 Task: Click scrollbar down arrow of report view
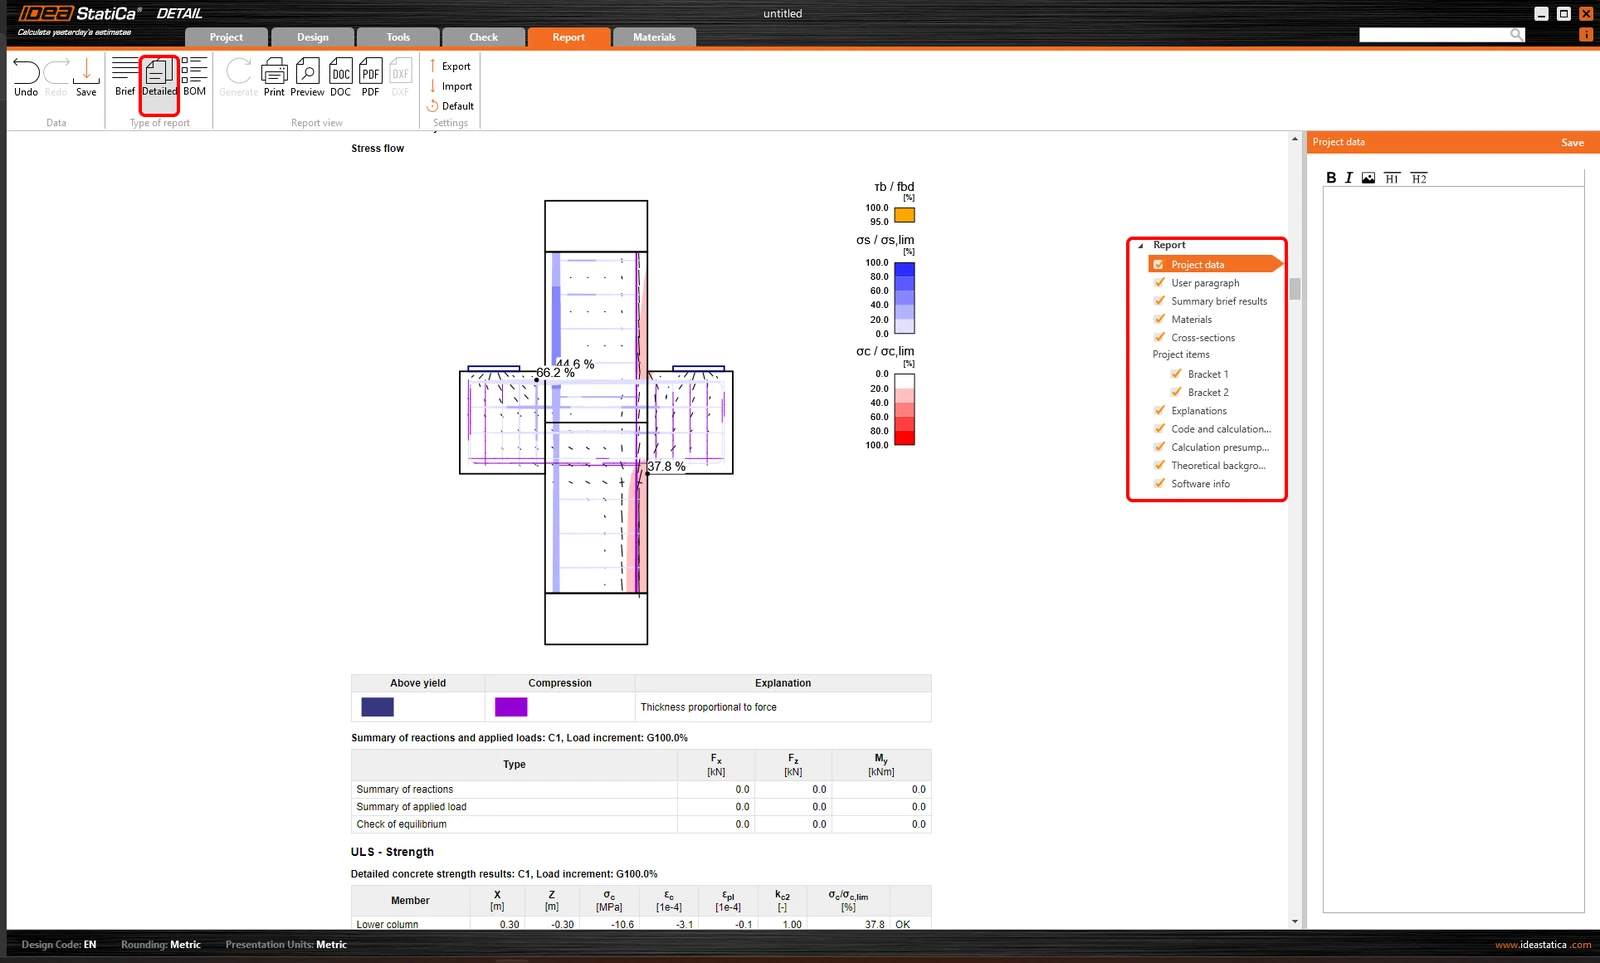click(x=1295, y=921)
